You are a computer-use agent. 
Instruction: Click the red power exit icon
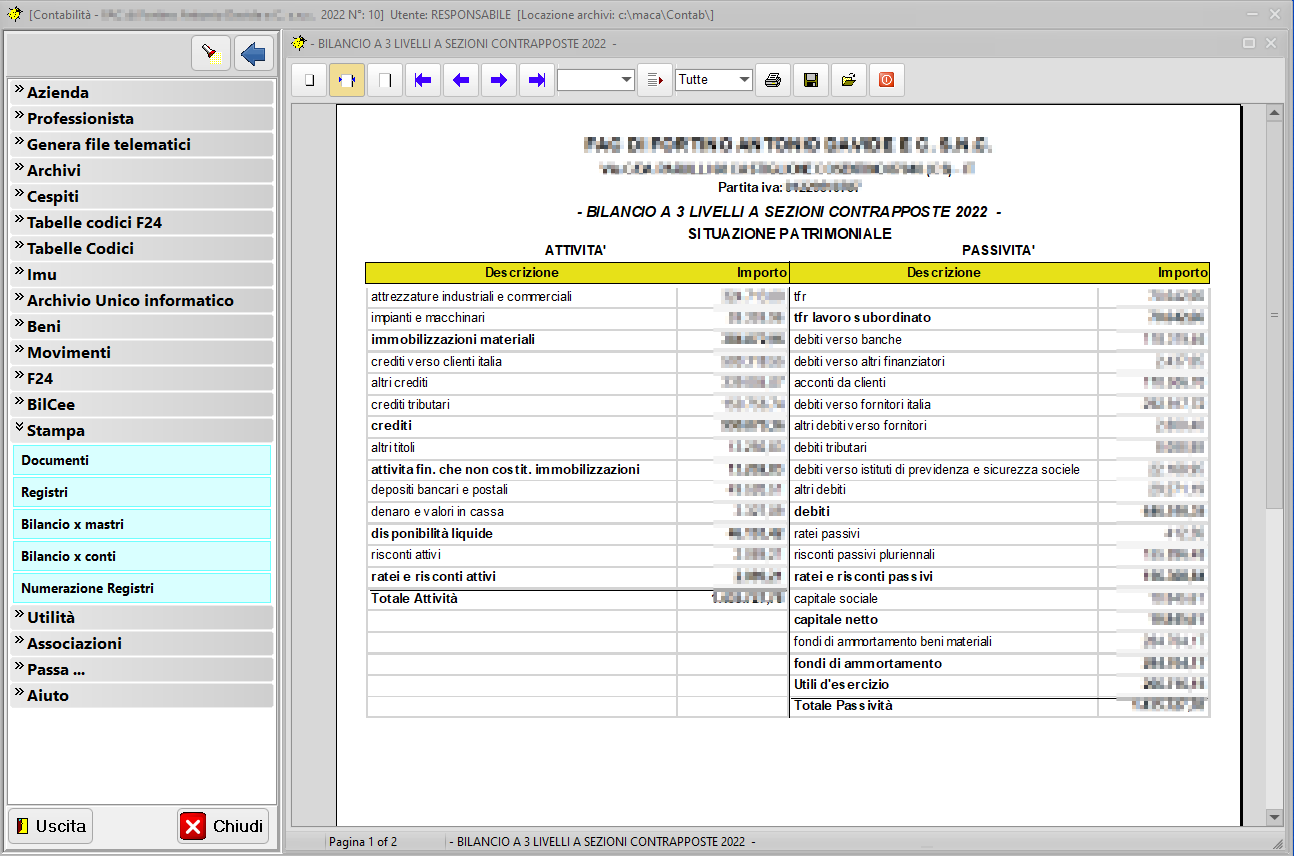tap(886, 80)
